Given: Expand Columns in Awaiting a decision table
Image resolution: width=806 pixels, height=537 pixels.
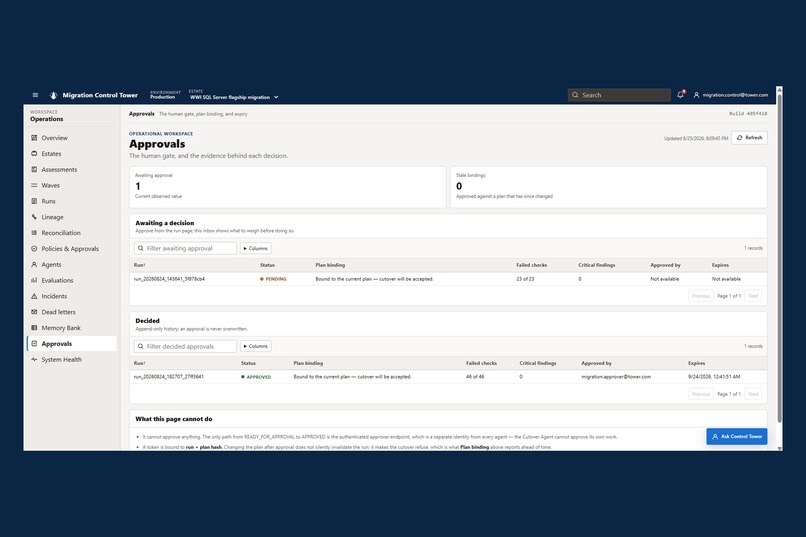Looking at the screenshot, I should 255,248.
